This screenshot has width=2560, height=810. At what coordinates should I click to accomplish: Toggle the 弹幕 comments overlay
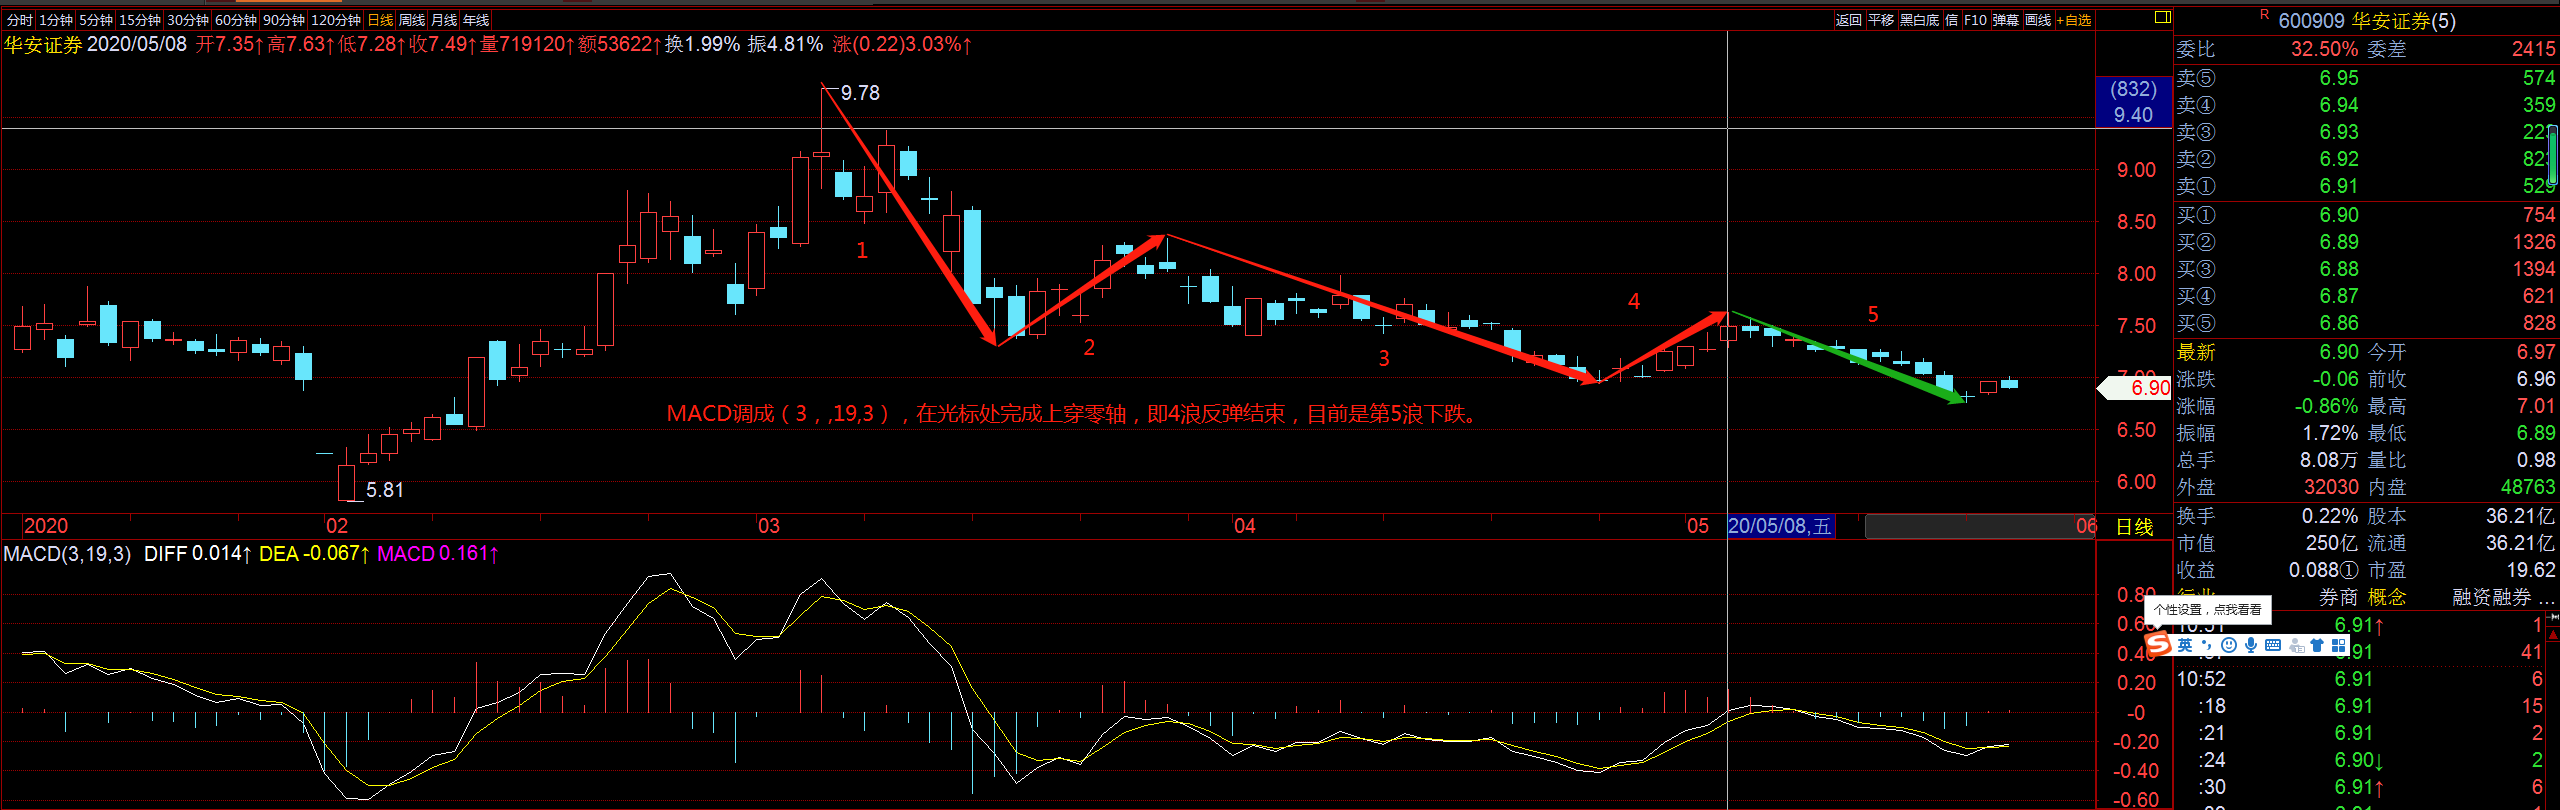tap(2006, 20)
